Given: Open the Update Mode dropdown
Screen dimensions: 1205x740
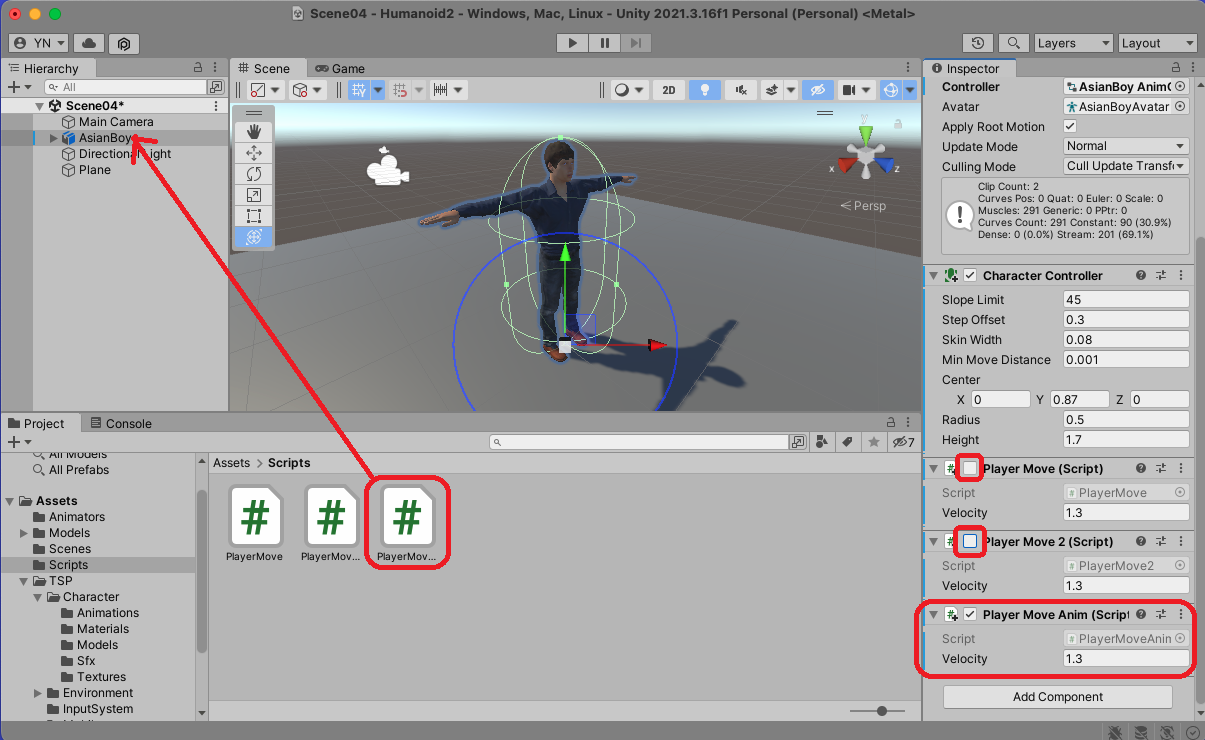Looking at the screenshot, I should coord(1125,146).
